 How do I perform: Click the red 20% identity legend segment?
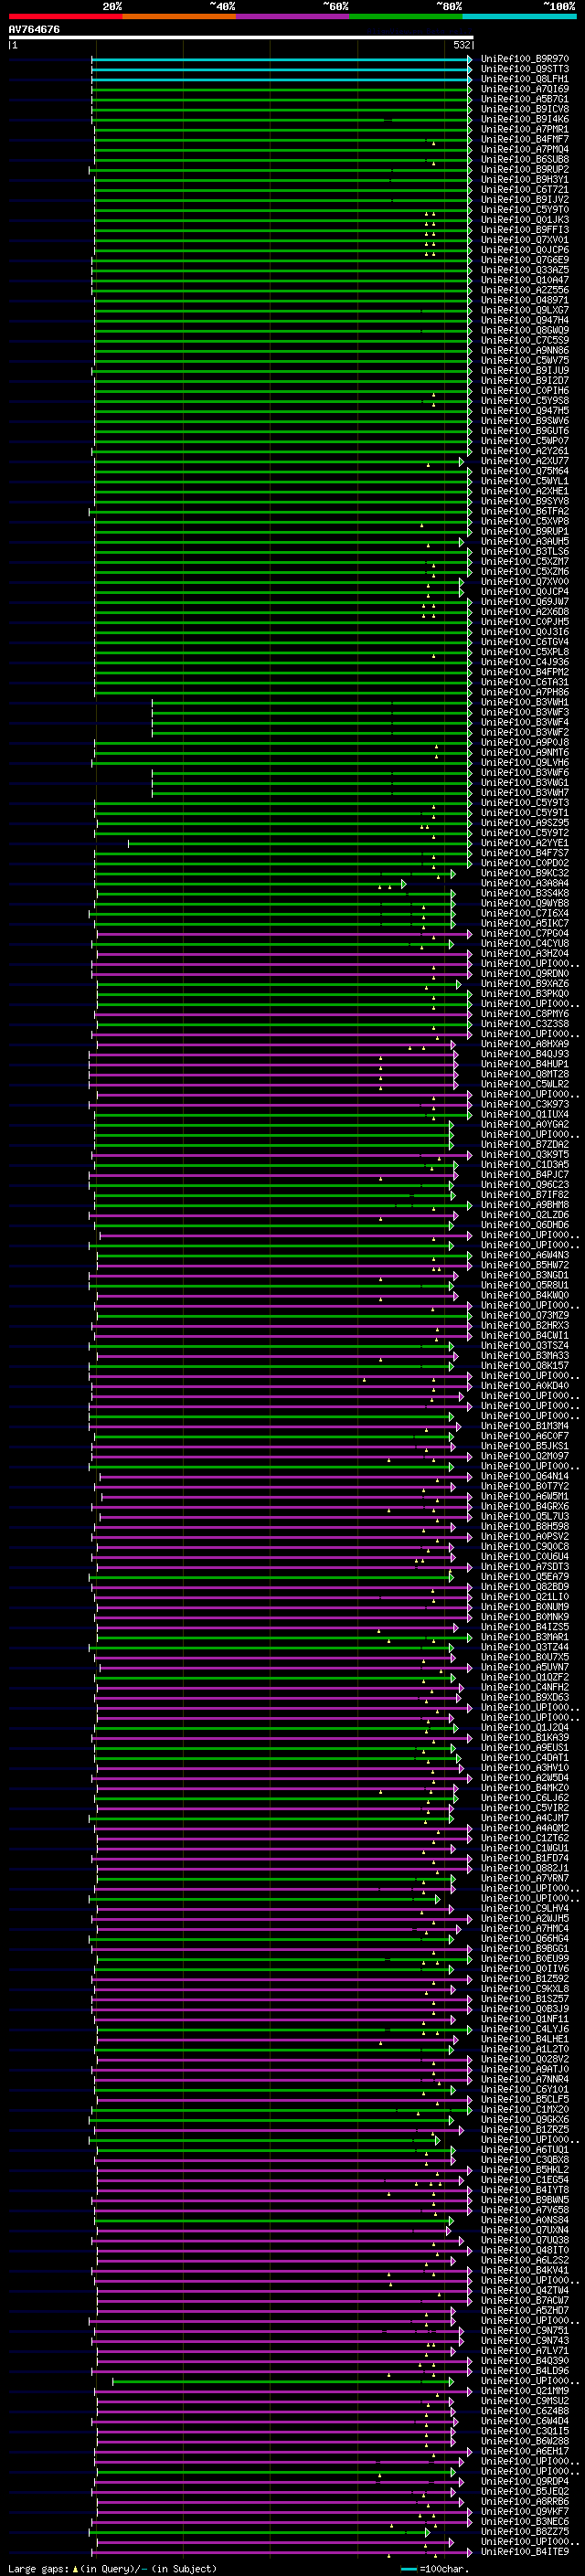pyautogui.click(x=65, y=16)
